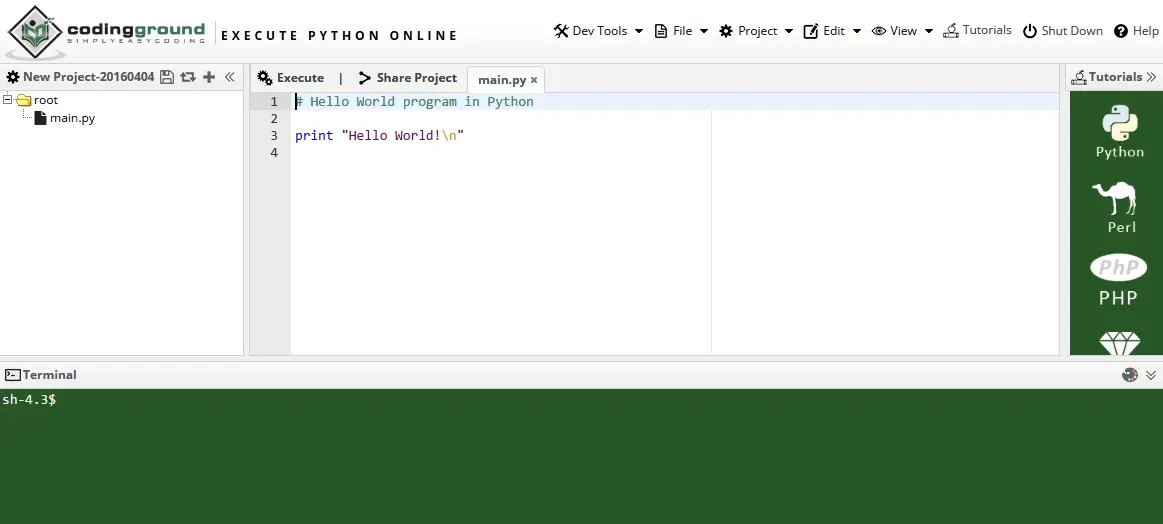Run code with Execute button
The width and height of the screenshot is (1163, 524).
click(x=291, y=78)
